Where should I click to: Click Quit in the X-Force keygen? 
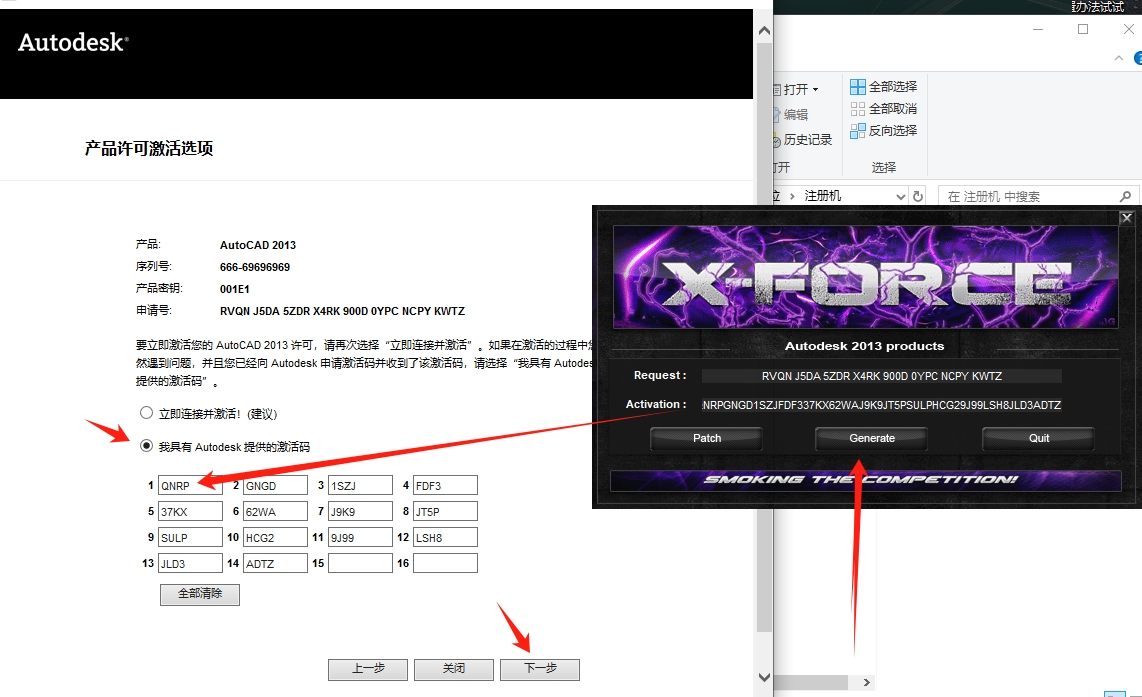(1037, 438)
